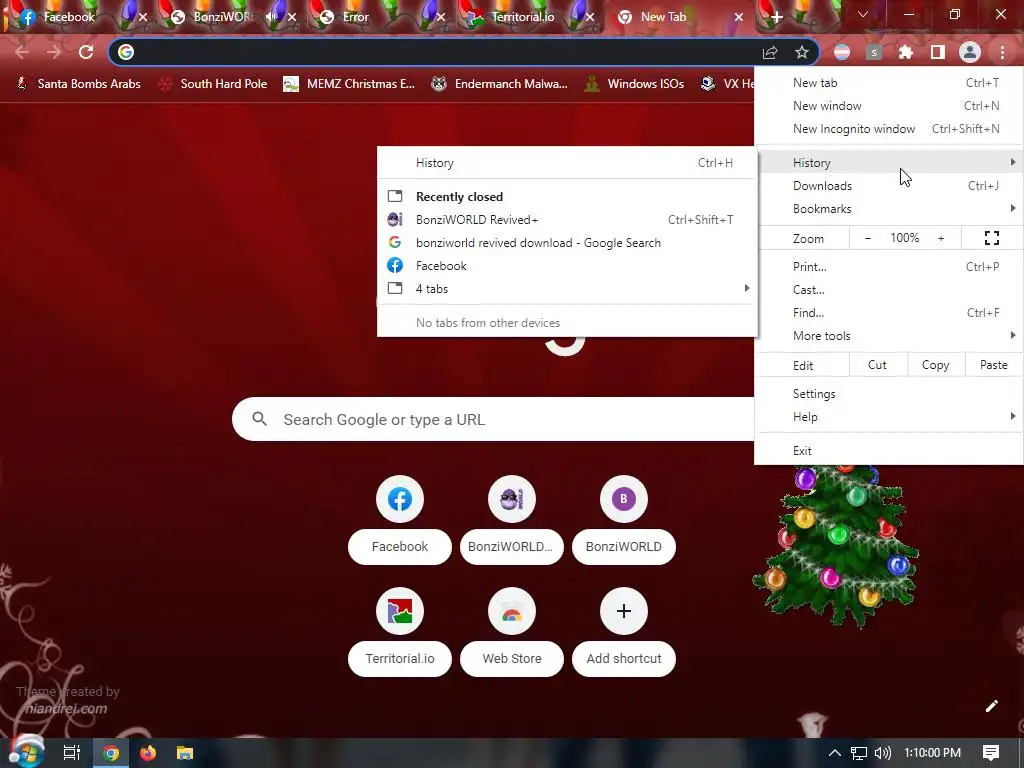Mute the BonziWORLD tab speaker icon
This screenshot has width=1024, height=768.
click(x=272, y=17)
